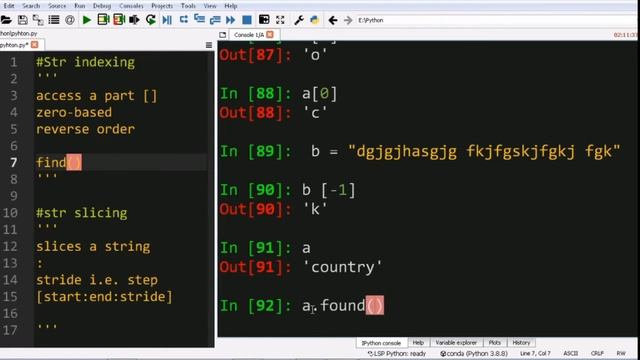Open the Edit menu
This screenshot has width=640, height=360.
click(9, 6)
